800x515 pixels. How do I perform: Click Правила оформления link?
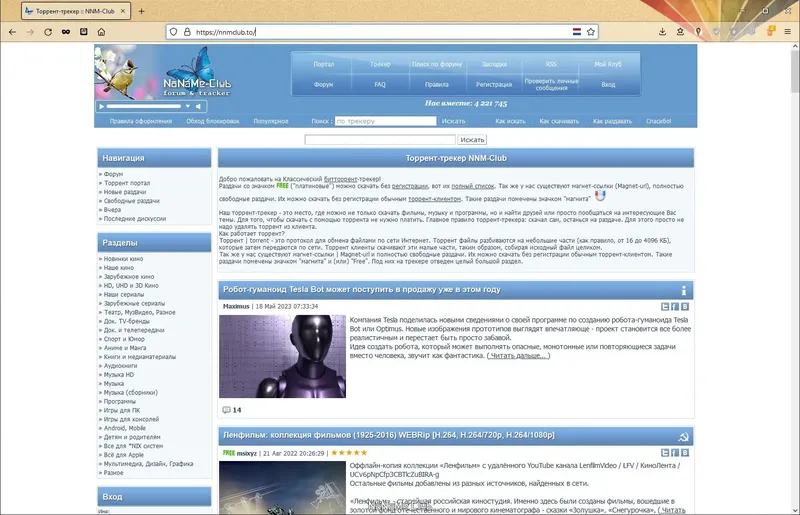(x=141, y=121)
